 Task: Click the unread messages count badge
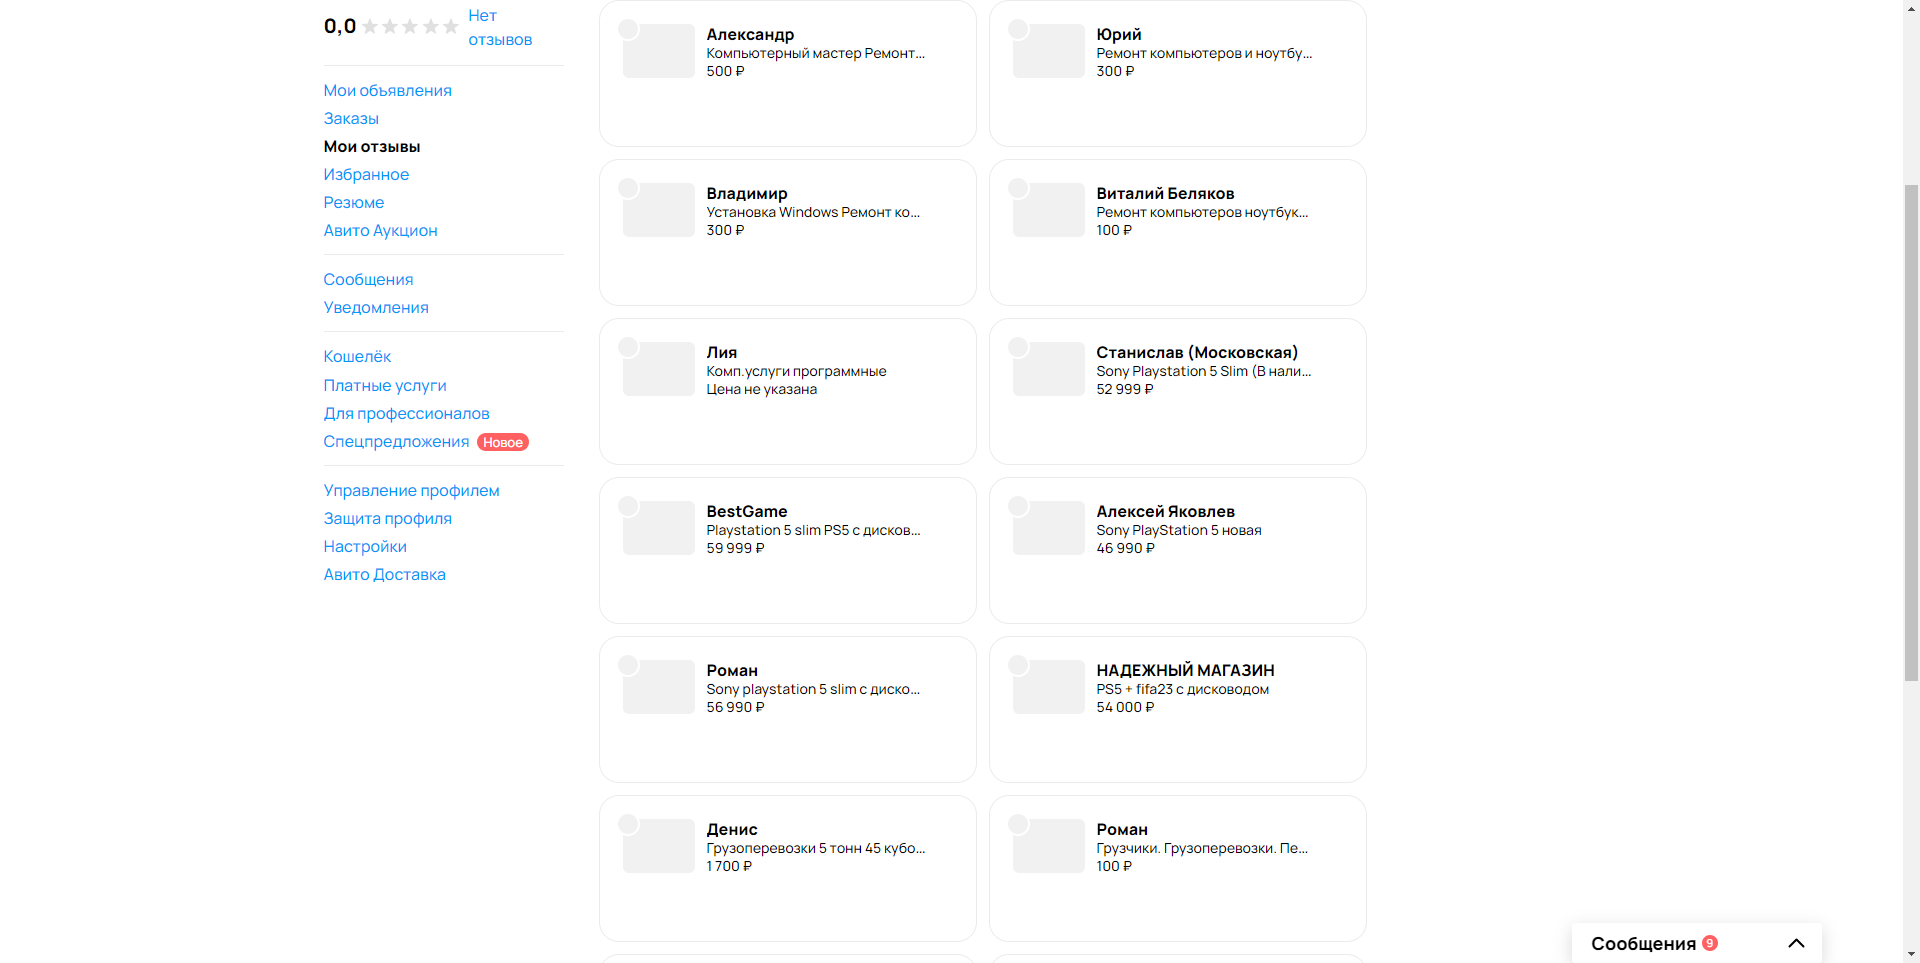coord(1710,943)
